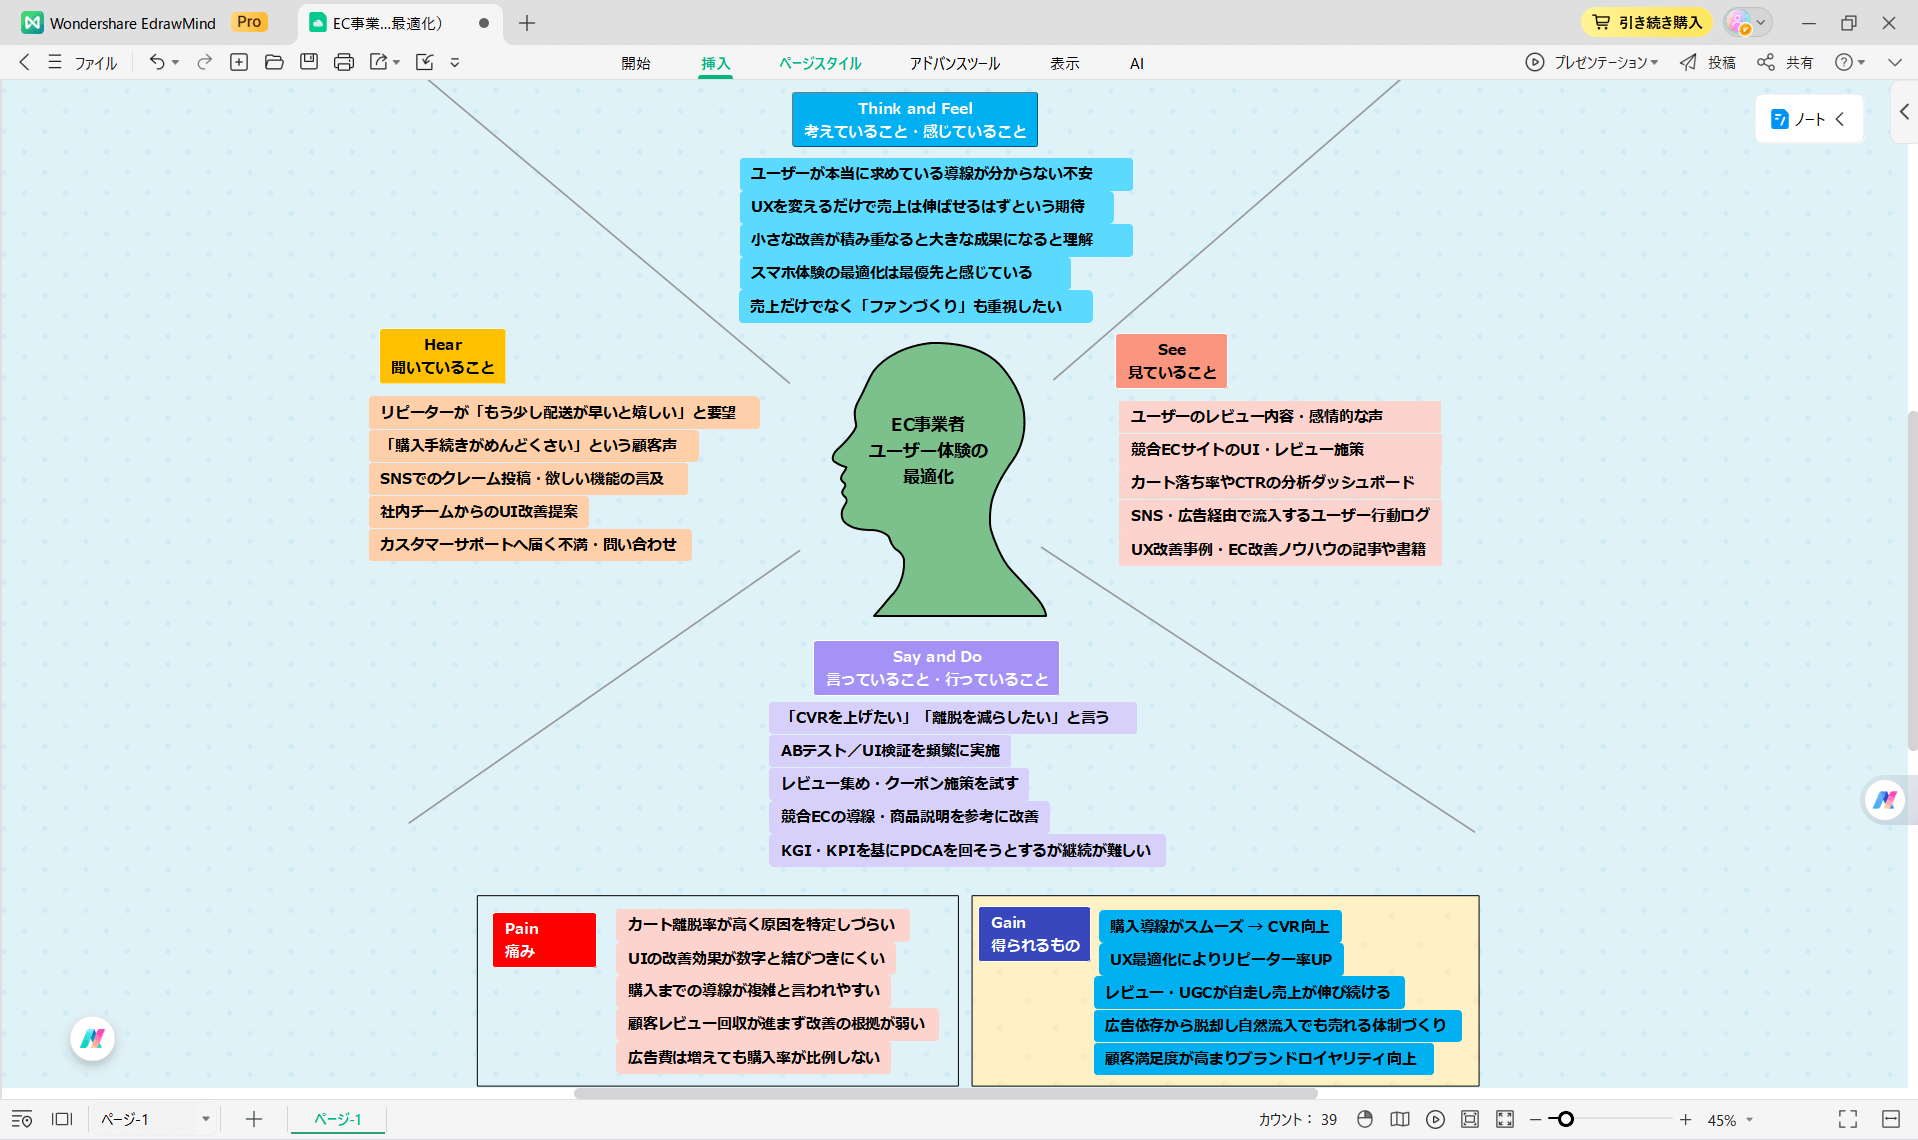This screenshot has height=1140, width=1918.
Task: Toggle the fullscreen mode icon at bottom right
Action: pos(1848,1119)
